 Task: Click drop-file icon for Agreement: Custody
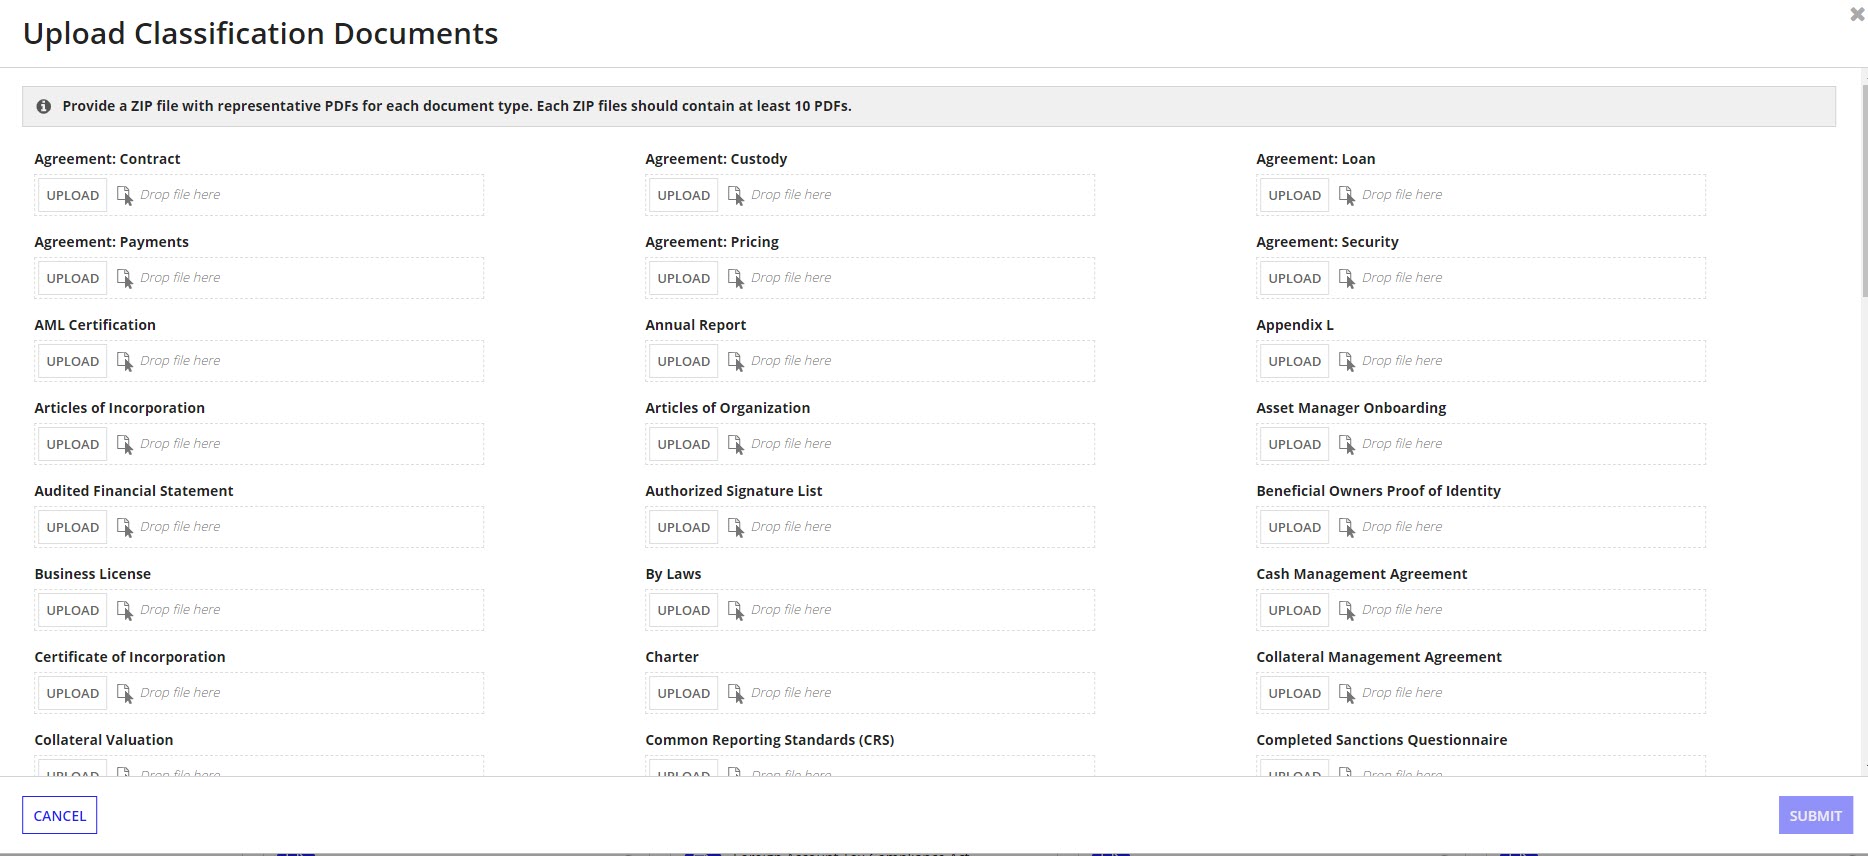pos(736,195)
